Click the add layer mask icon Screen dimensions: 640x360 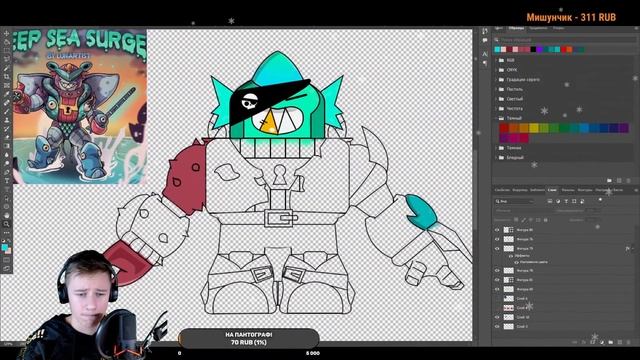coord(593,342)
